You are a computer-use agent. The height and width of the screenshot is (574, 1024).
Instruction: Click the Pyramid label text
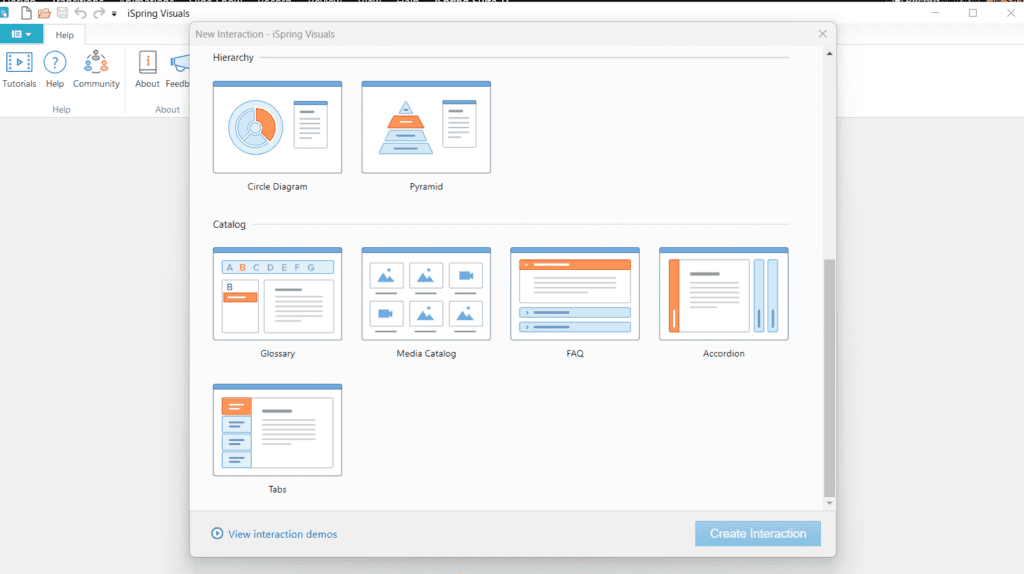(x=426, y=187)
